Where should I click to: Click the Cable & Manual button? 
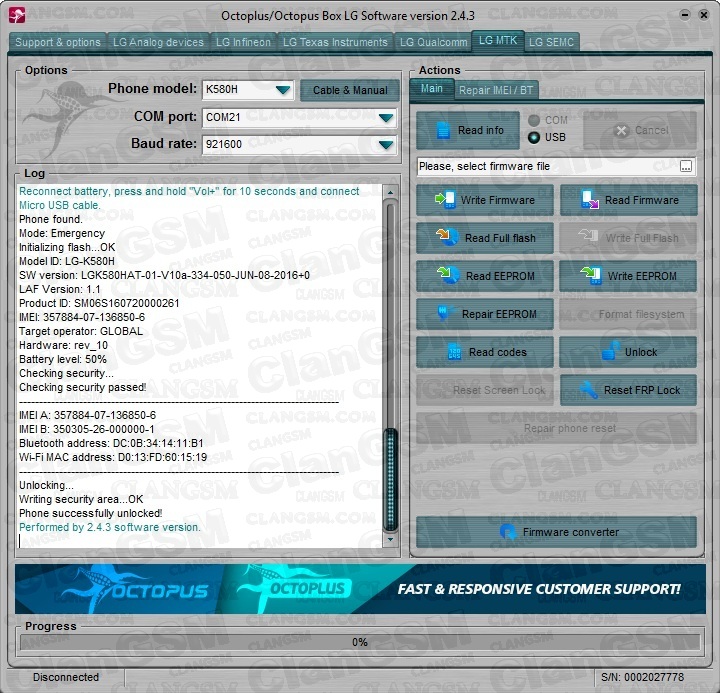(x=350, y=90)
